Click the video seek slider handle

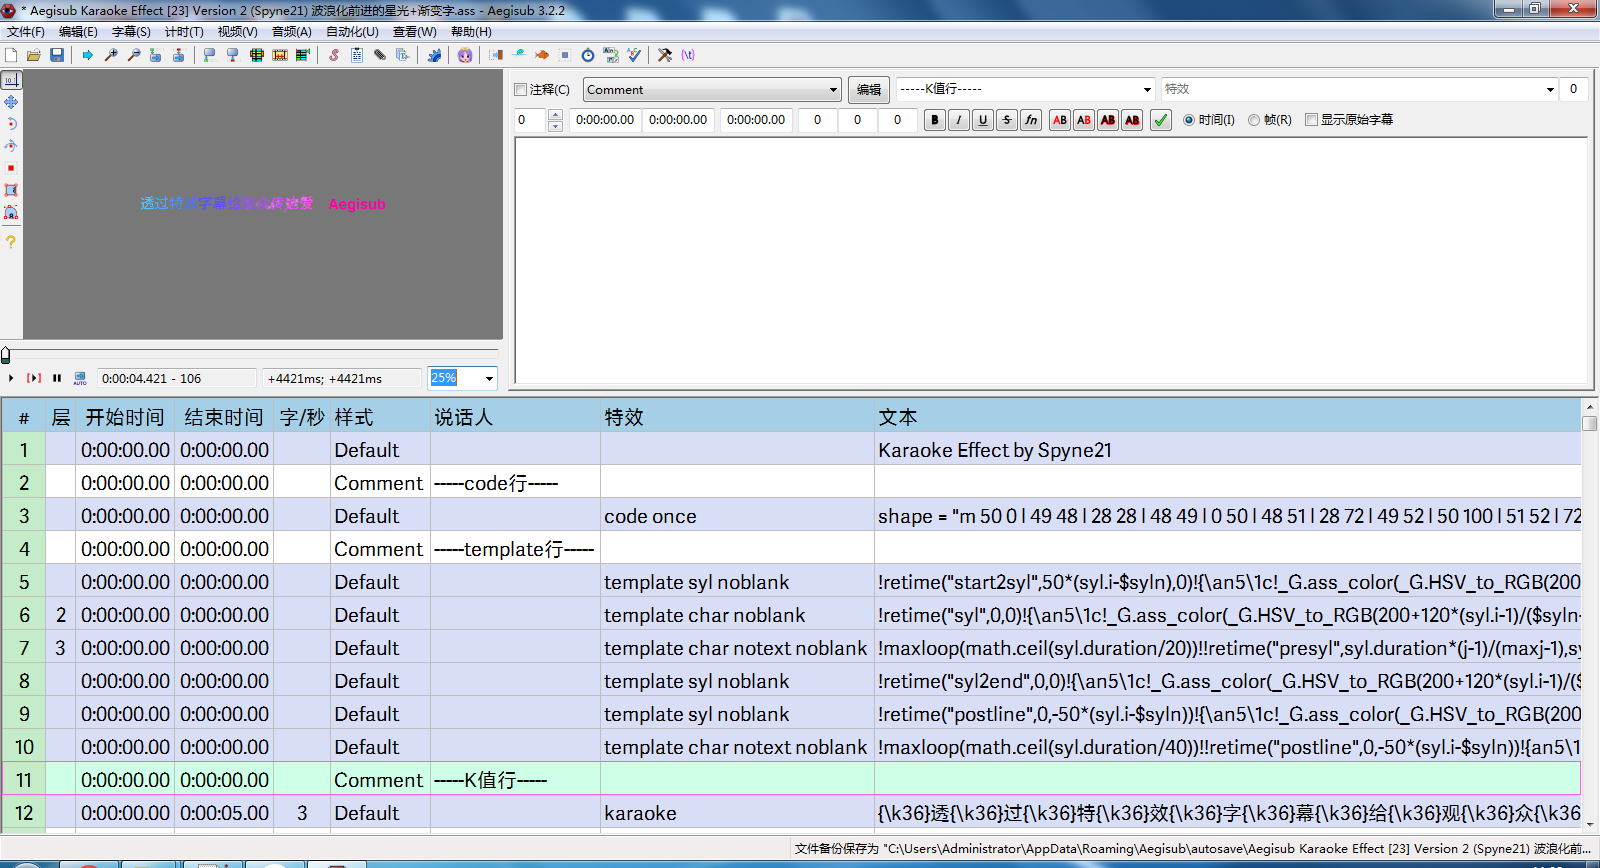coord(6,355)
